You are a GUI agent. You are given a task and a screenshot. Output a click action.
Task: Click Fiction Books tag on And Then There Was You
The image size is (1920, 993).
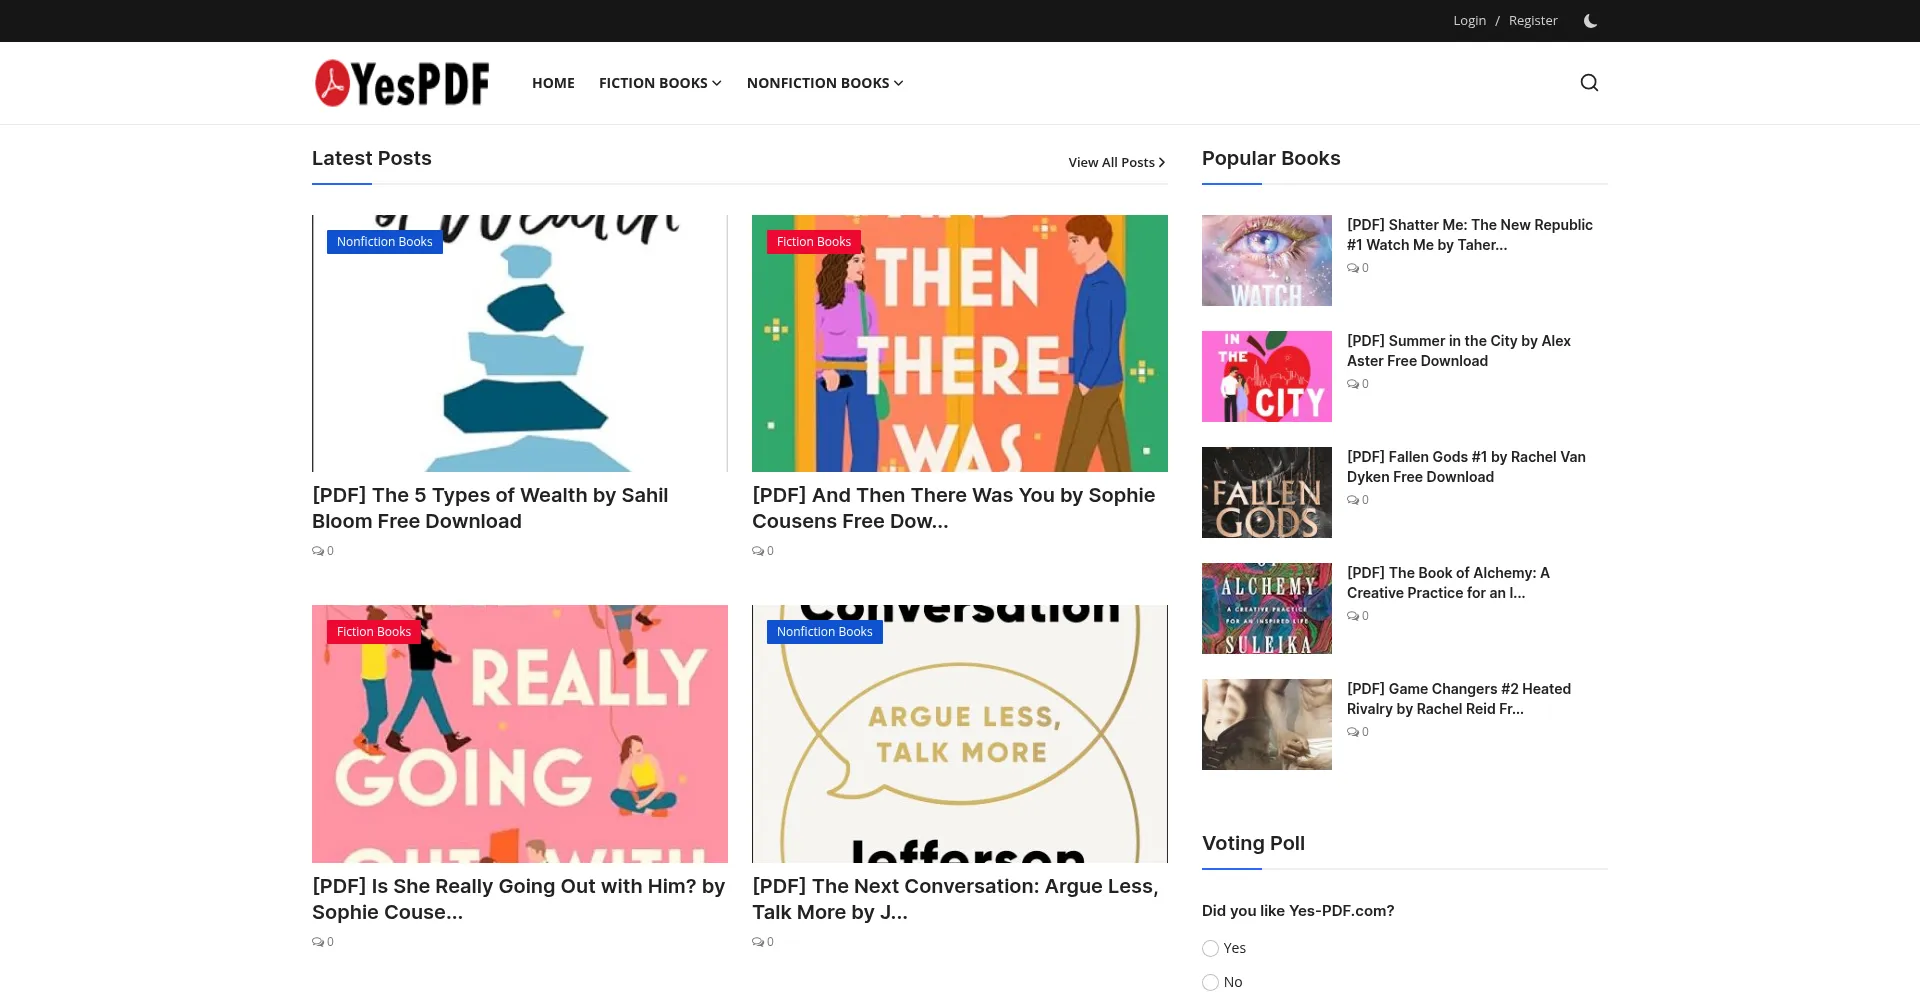[814, 242]
